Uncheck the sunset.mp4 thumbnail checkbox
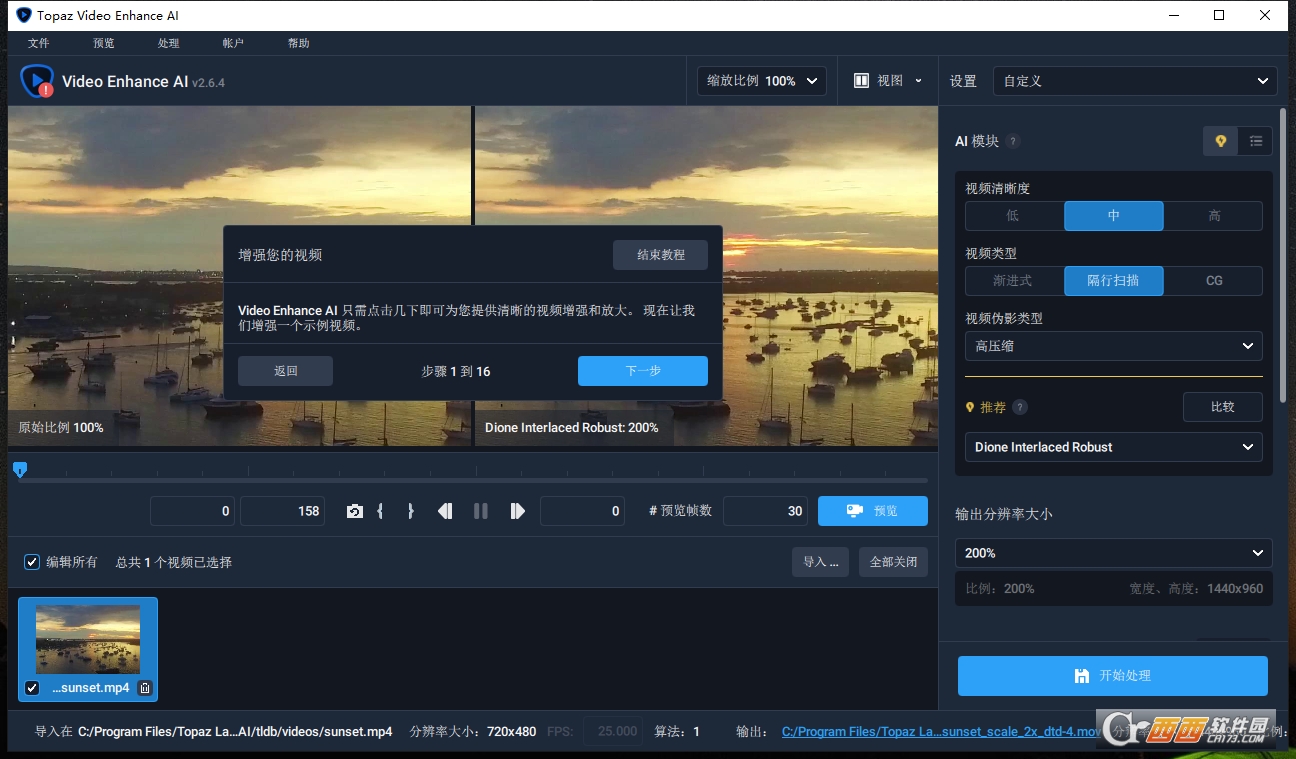Viewport: 1296px width, 759px height. tap(32, 688)
